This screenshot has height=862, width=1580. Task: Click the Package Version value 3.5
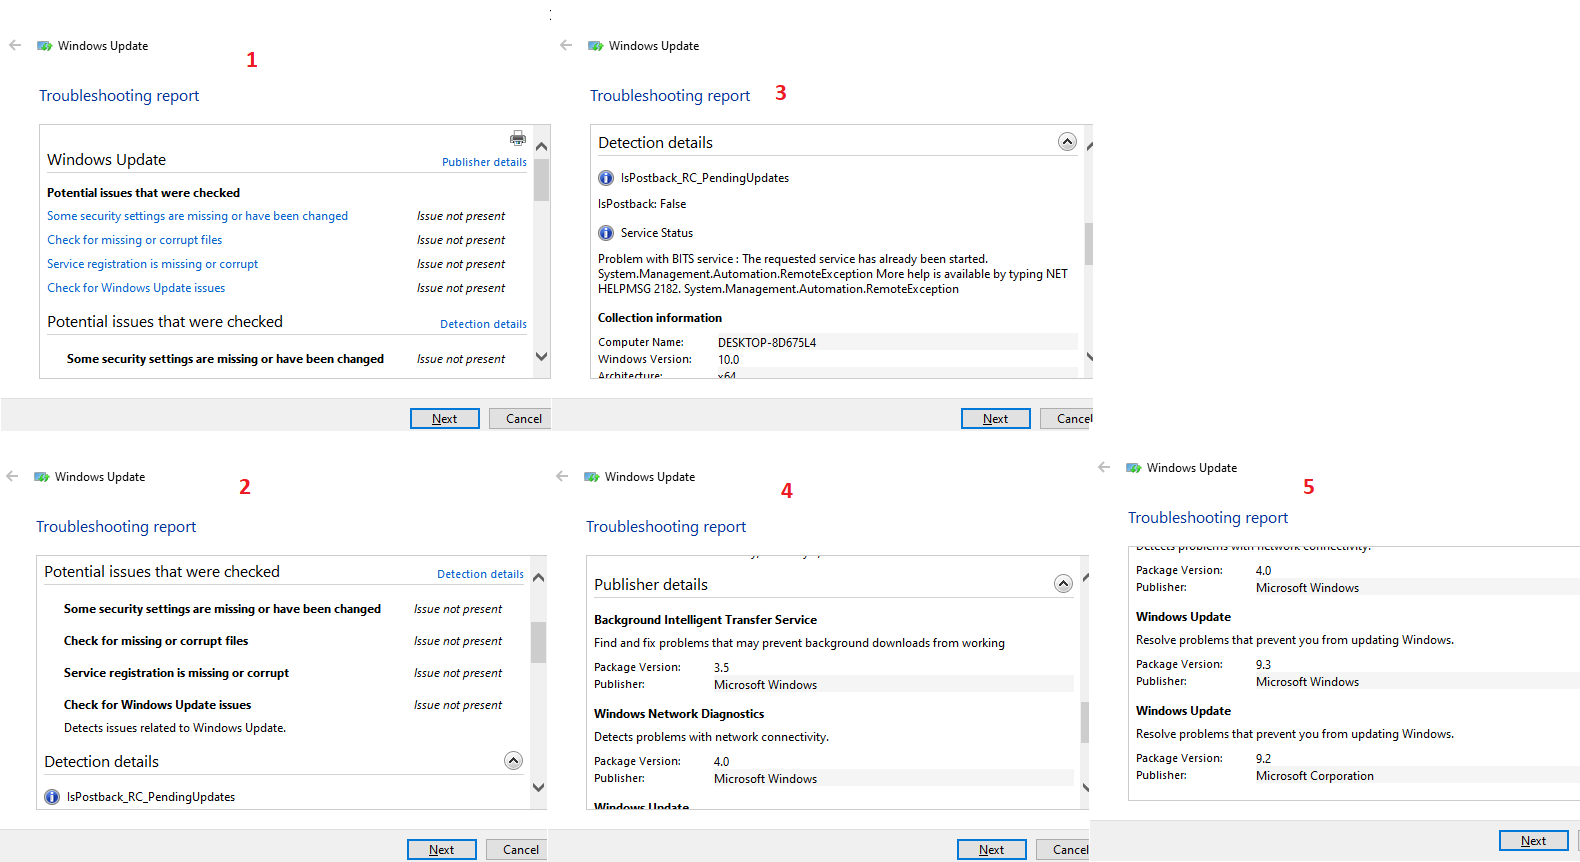pos(722,668)
